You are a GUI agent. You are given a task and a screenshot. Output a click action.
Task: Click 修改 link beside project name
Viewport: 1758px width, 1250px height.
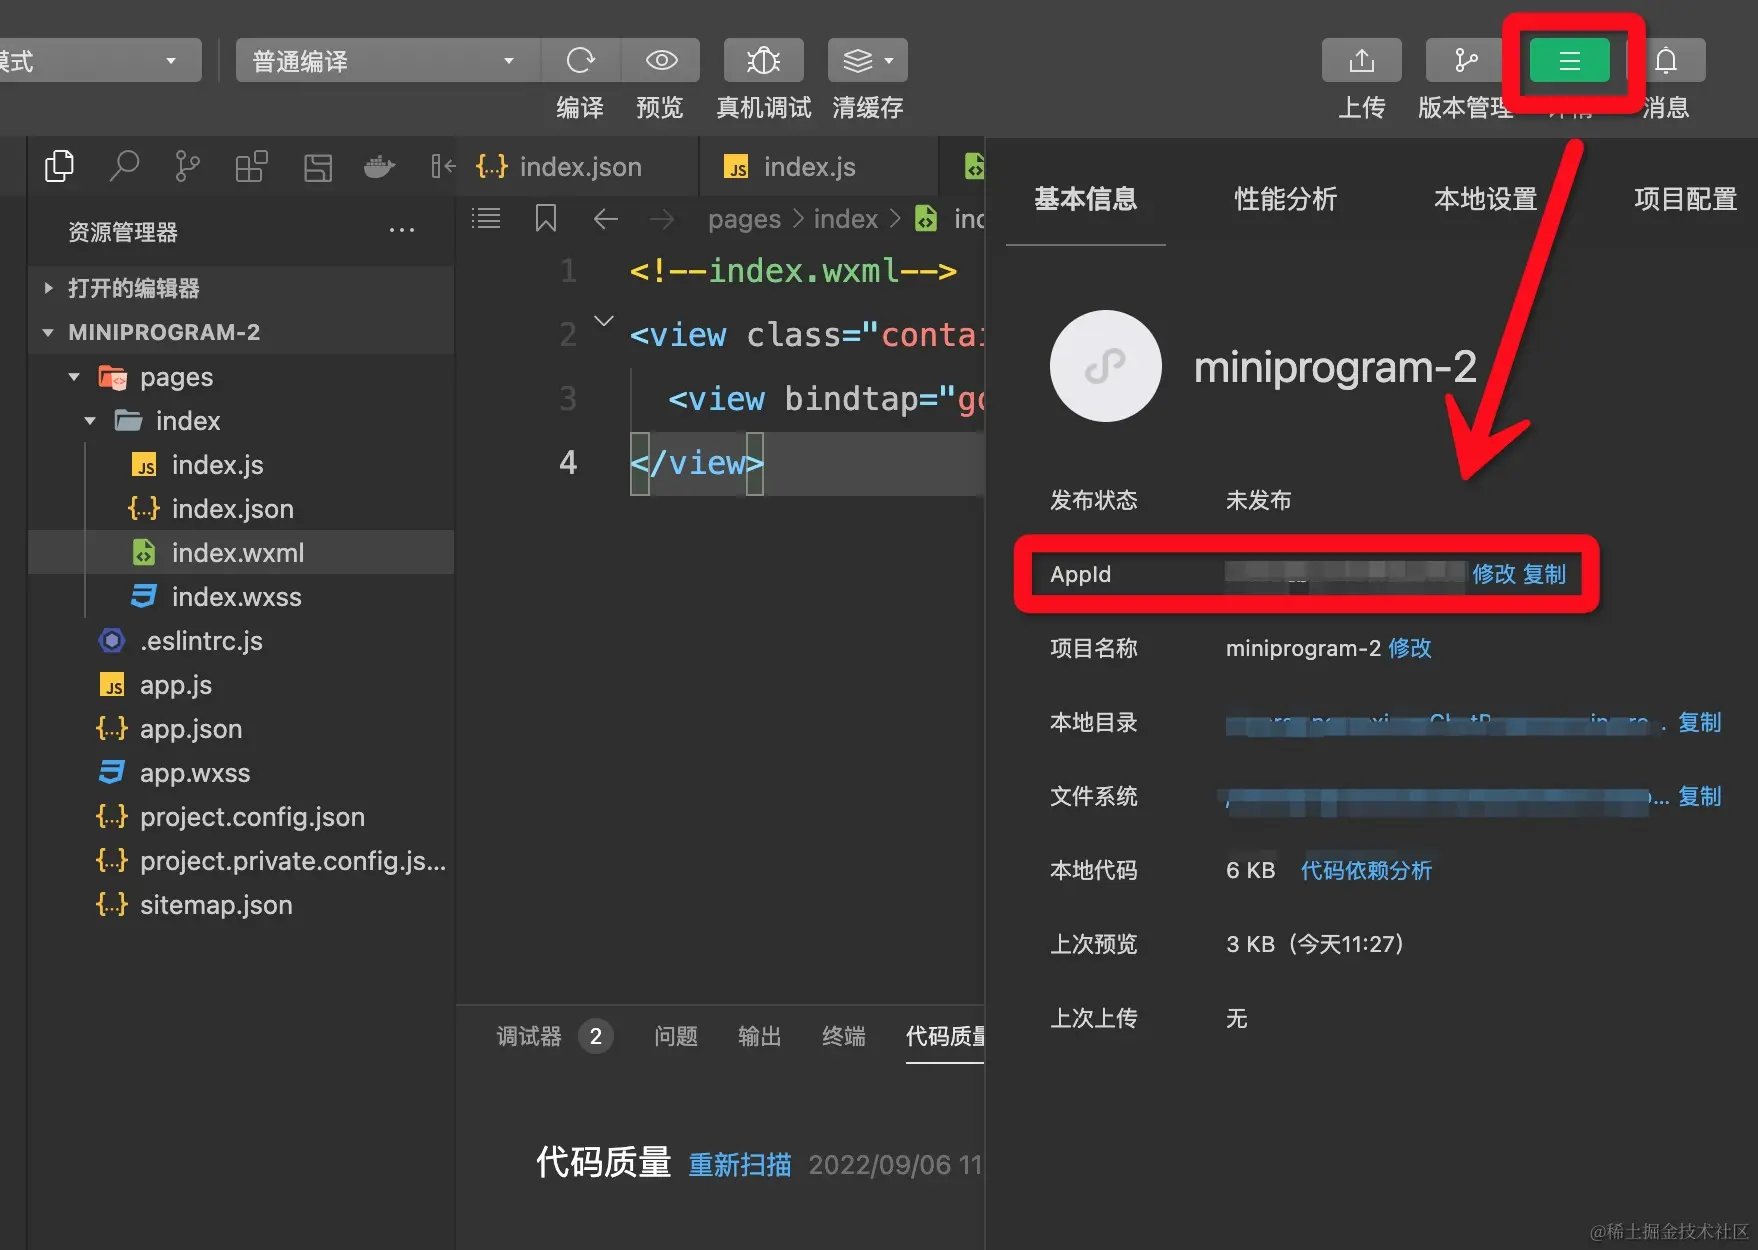pyautogui.click(x=1410, y=648)
